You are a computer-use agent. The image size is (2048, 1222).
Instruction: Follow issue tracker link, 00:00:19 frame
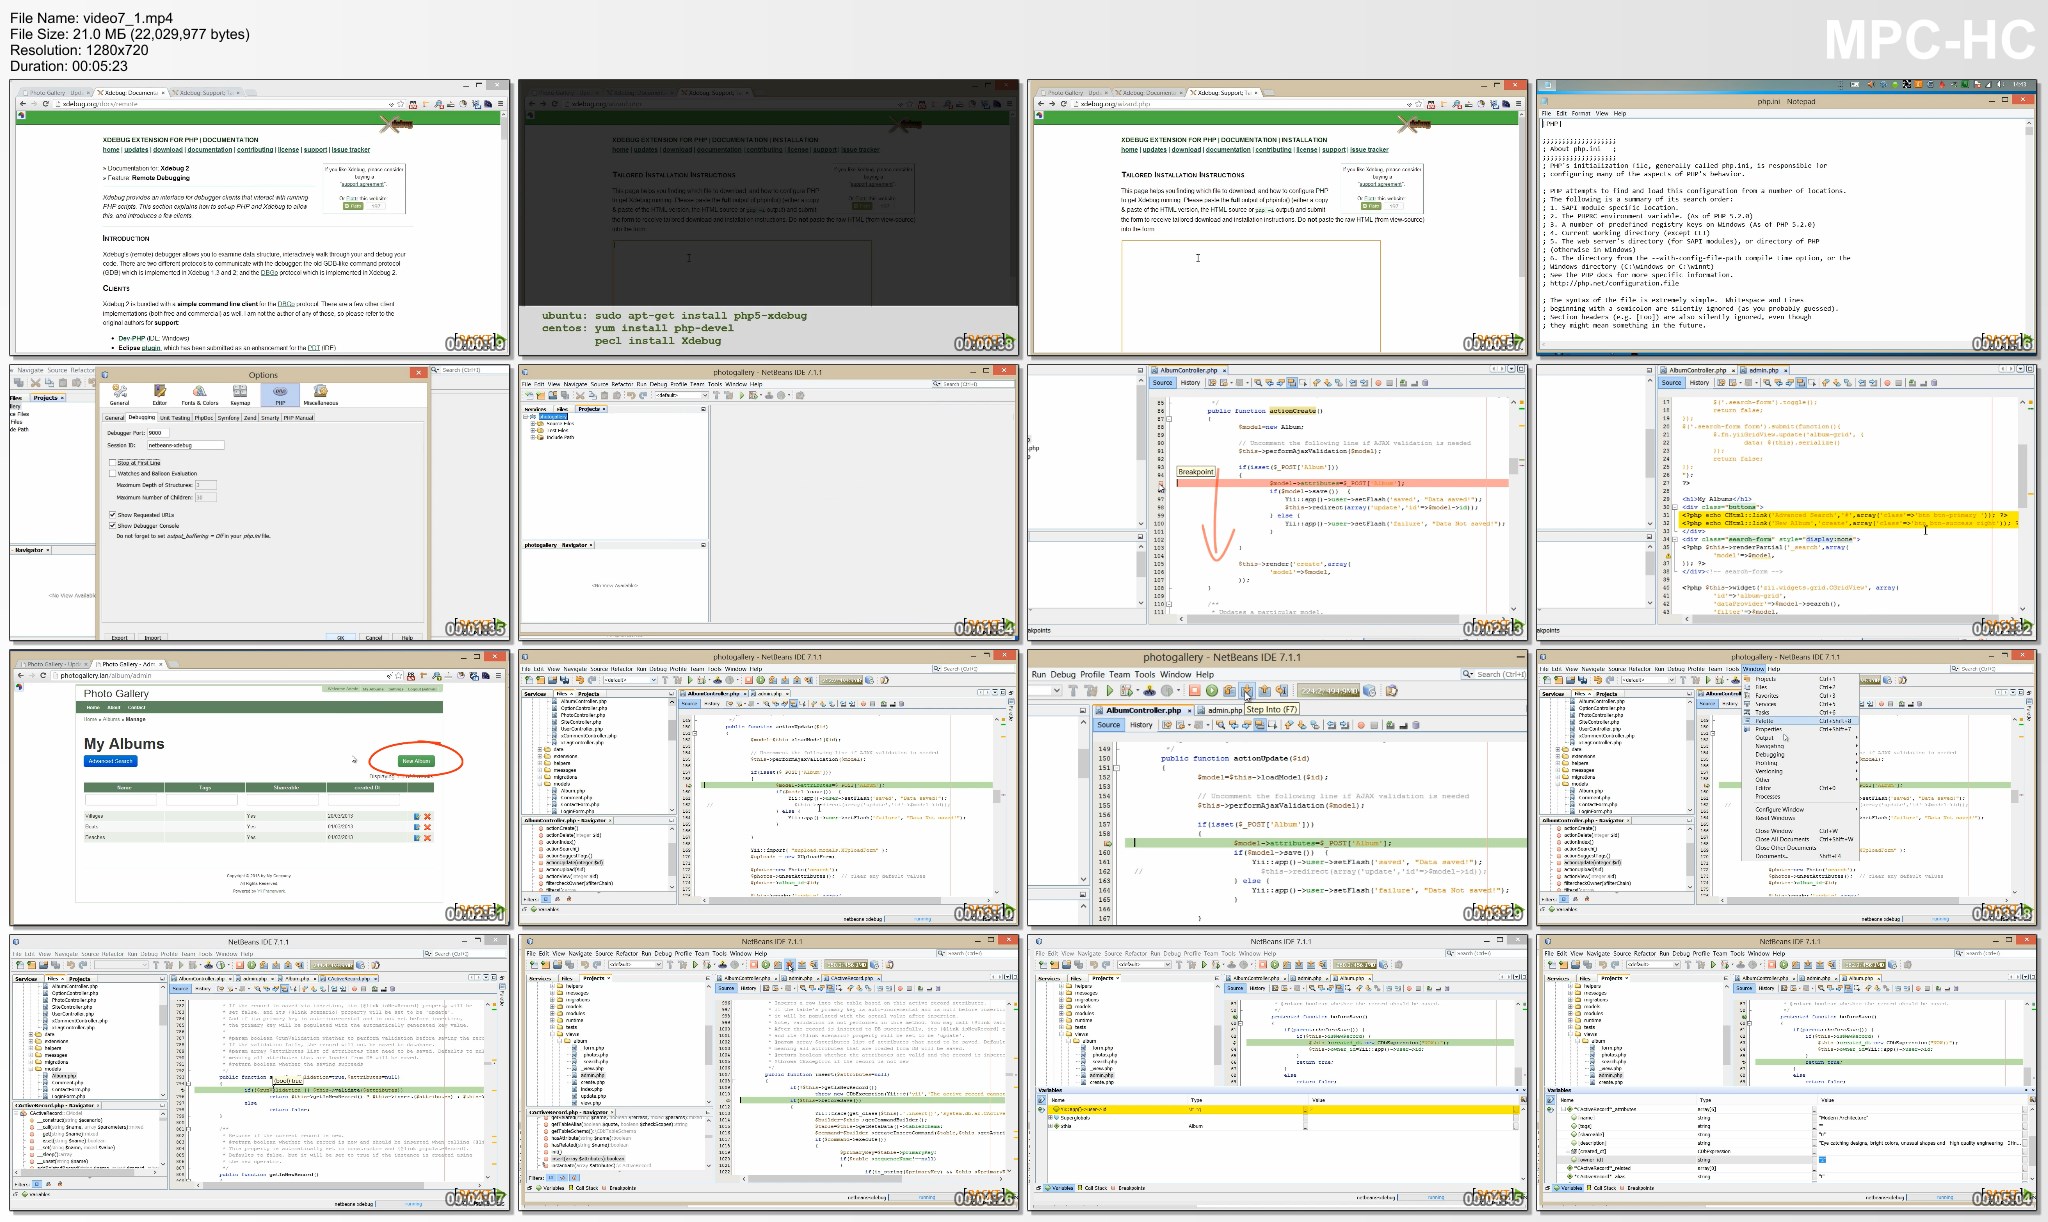tap(351, 150)
